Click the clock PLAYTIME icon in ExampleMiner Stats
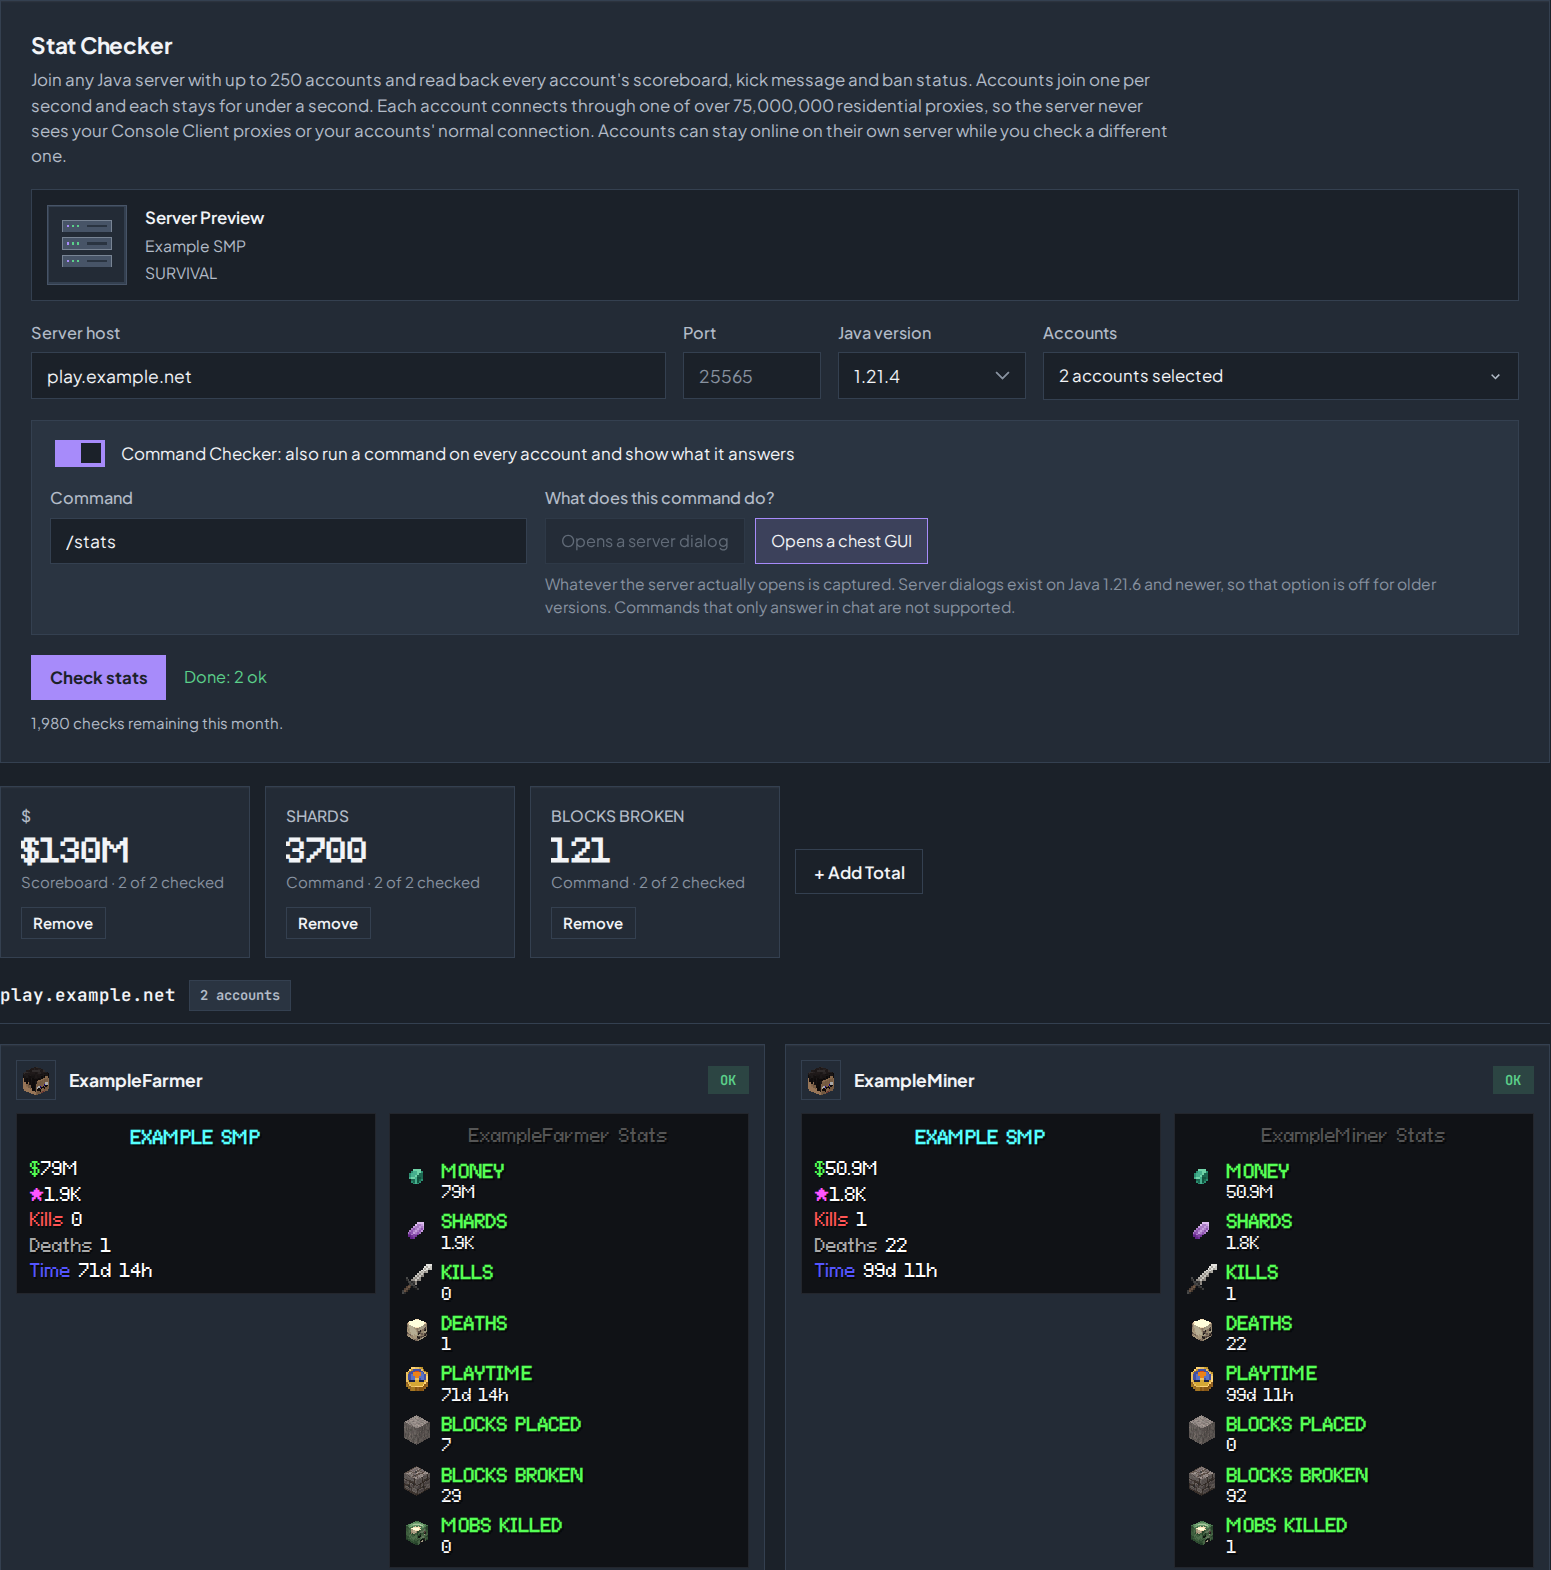The height and width of the screenshot is (1570, 1551). [x=1202, y=1379]
